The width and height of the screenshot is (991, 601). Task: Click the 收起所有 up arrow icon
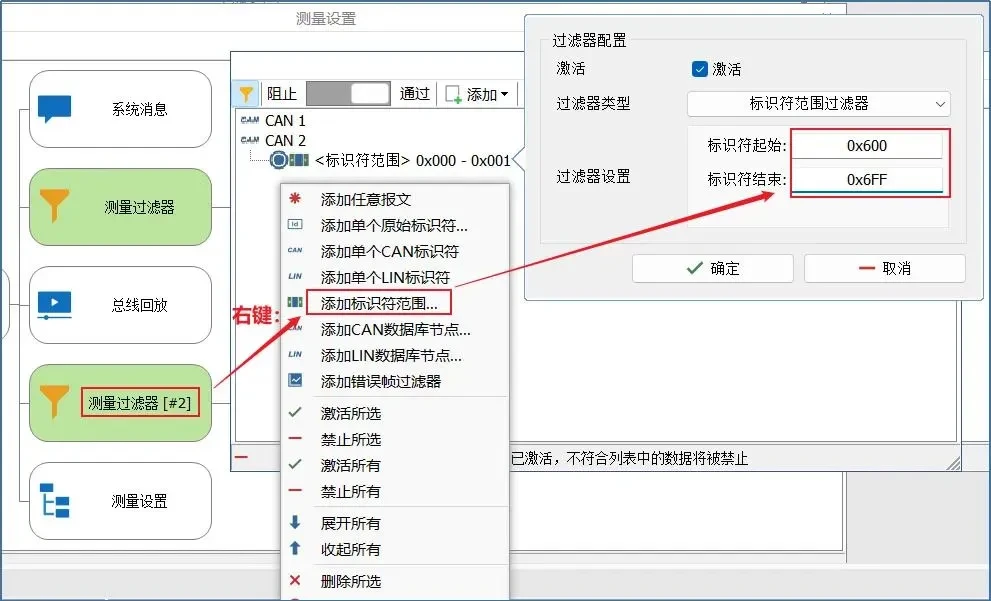295,549
